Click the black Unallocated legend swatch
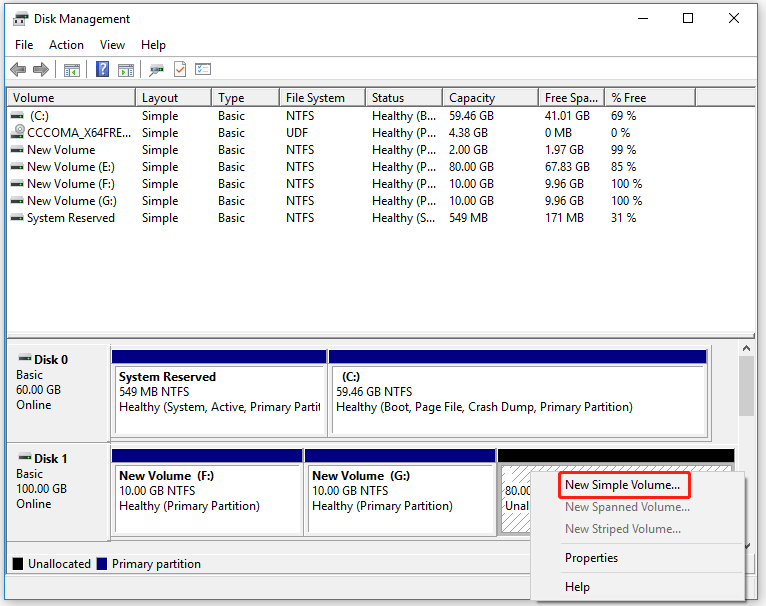The width and height of the screenshot is (766, 606). [18, 563]
